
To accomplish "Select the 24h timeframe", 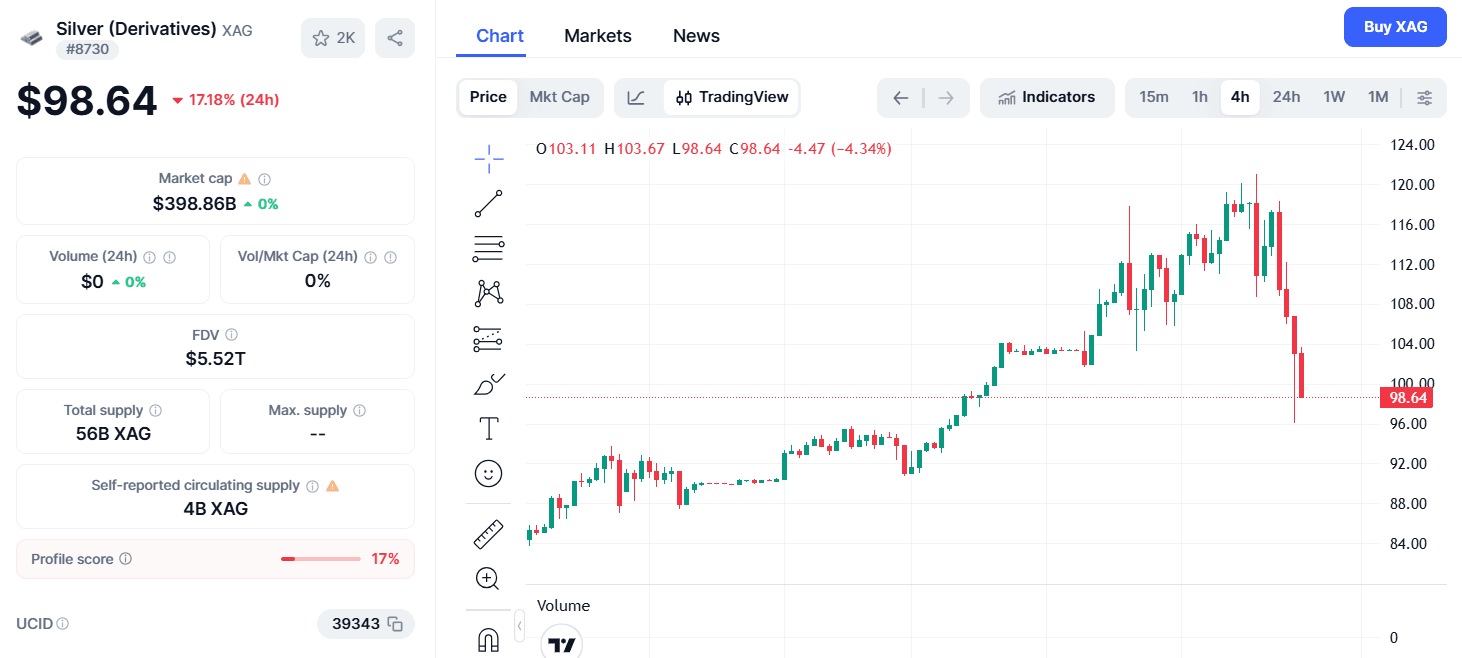I will pos(1286,97).
